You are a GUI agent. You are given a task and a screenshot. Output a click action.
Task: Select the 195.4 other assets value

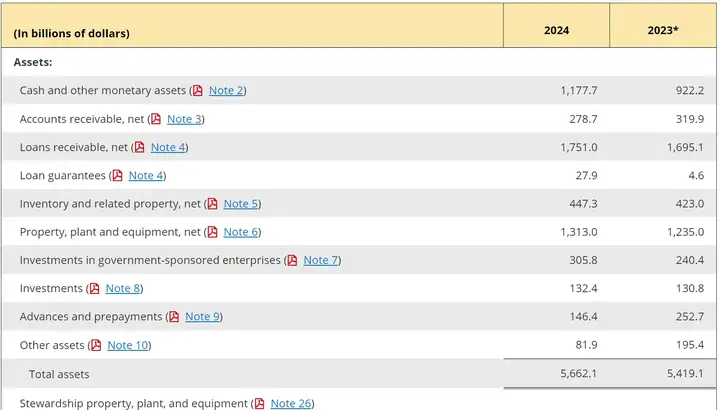pos(690,345)
